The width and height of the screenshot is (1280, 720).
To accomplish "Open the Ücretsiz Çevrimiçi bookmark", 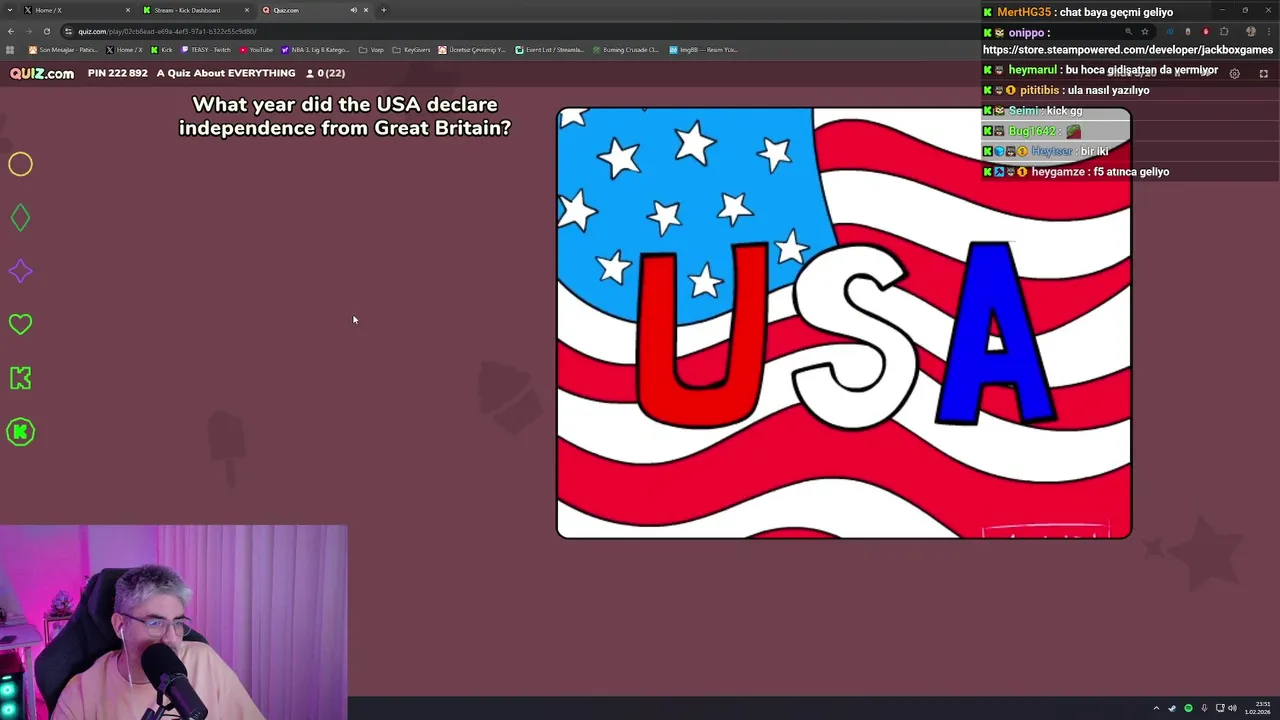I will pos(472,50).
